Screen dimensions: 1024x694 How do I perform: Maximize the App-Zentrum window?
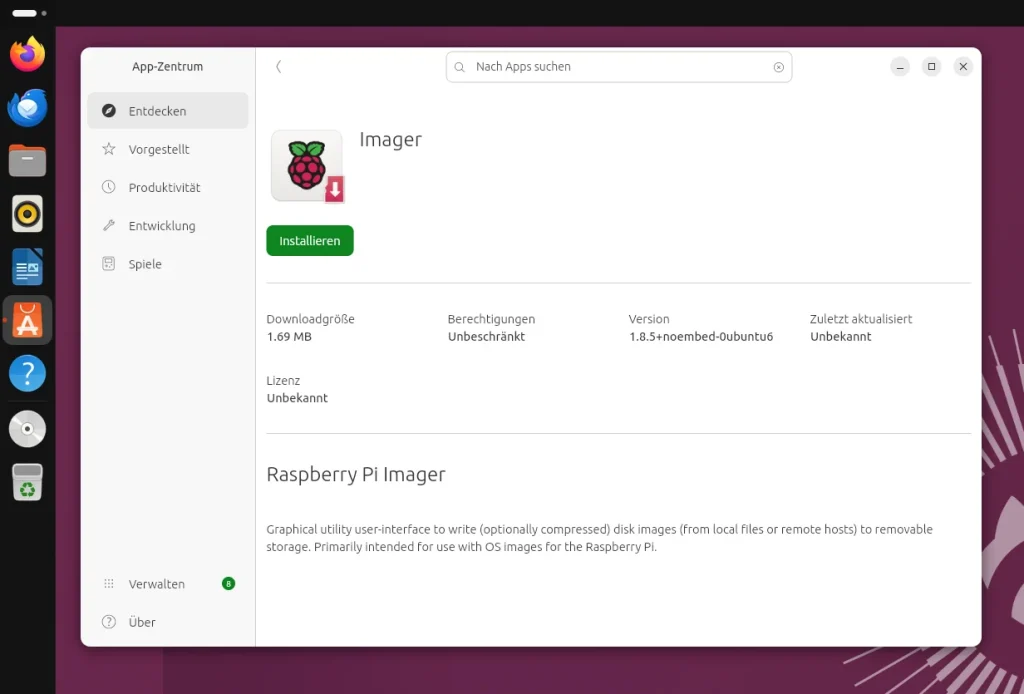[x=931, y=67]
